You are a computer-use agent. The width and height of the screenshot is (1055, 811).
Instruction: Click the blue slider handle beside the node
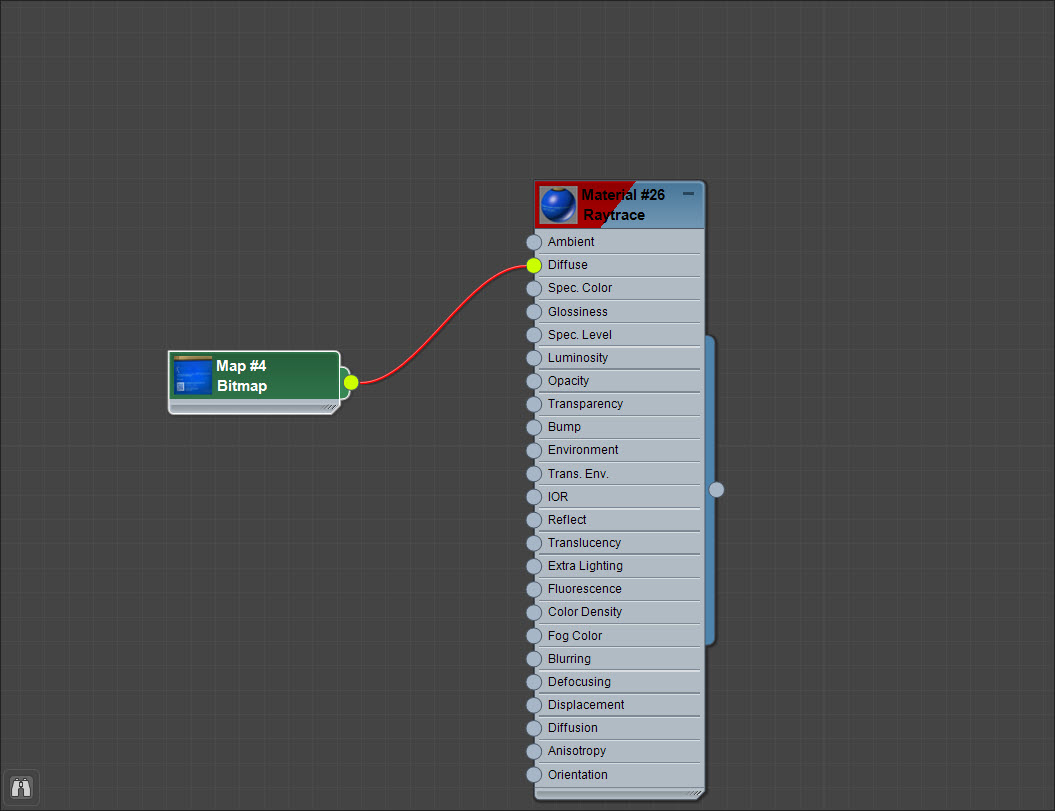[716, 489]
